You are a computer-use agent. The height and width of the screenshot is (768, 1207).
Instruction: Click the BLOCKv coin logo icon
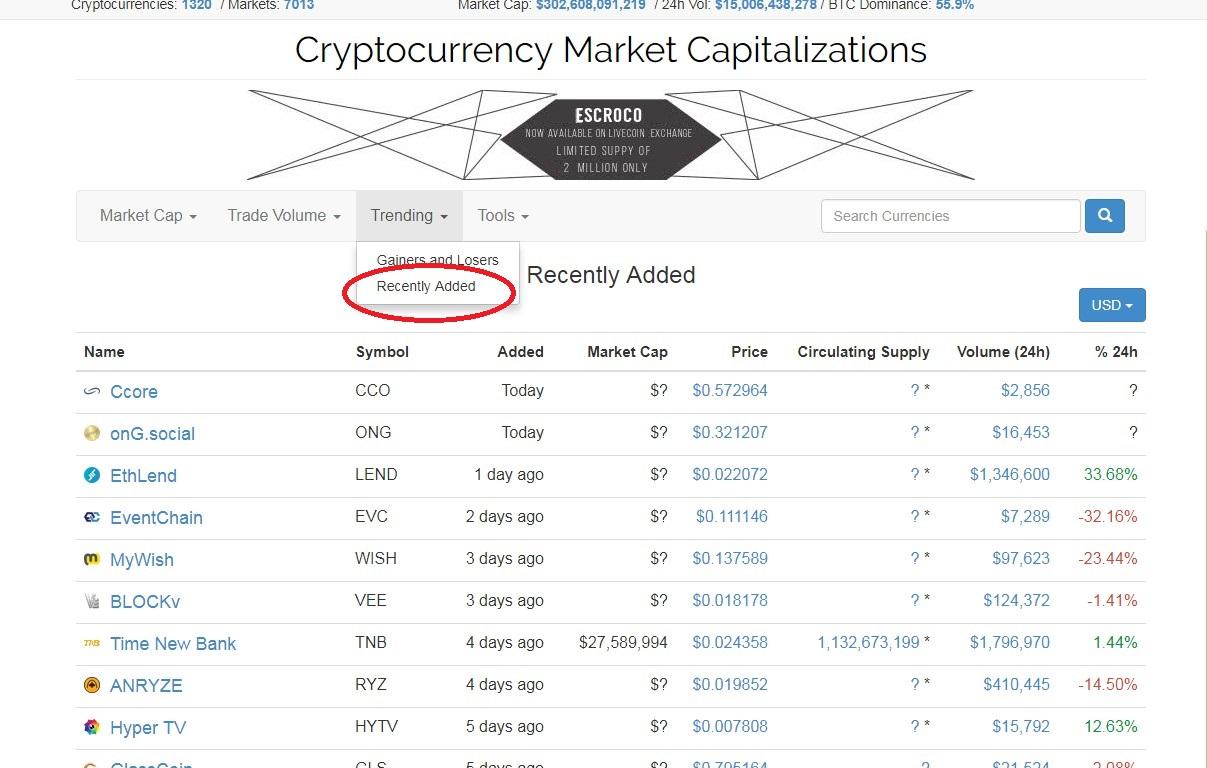pos(92,601)
